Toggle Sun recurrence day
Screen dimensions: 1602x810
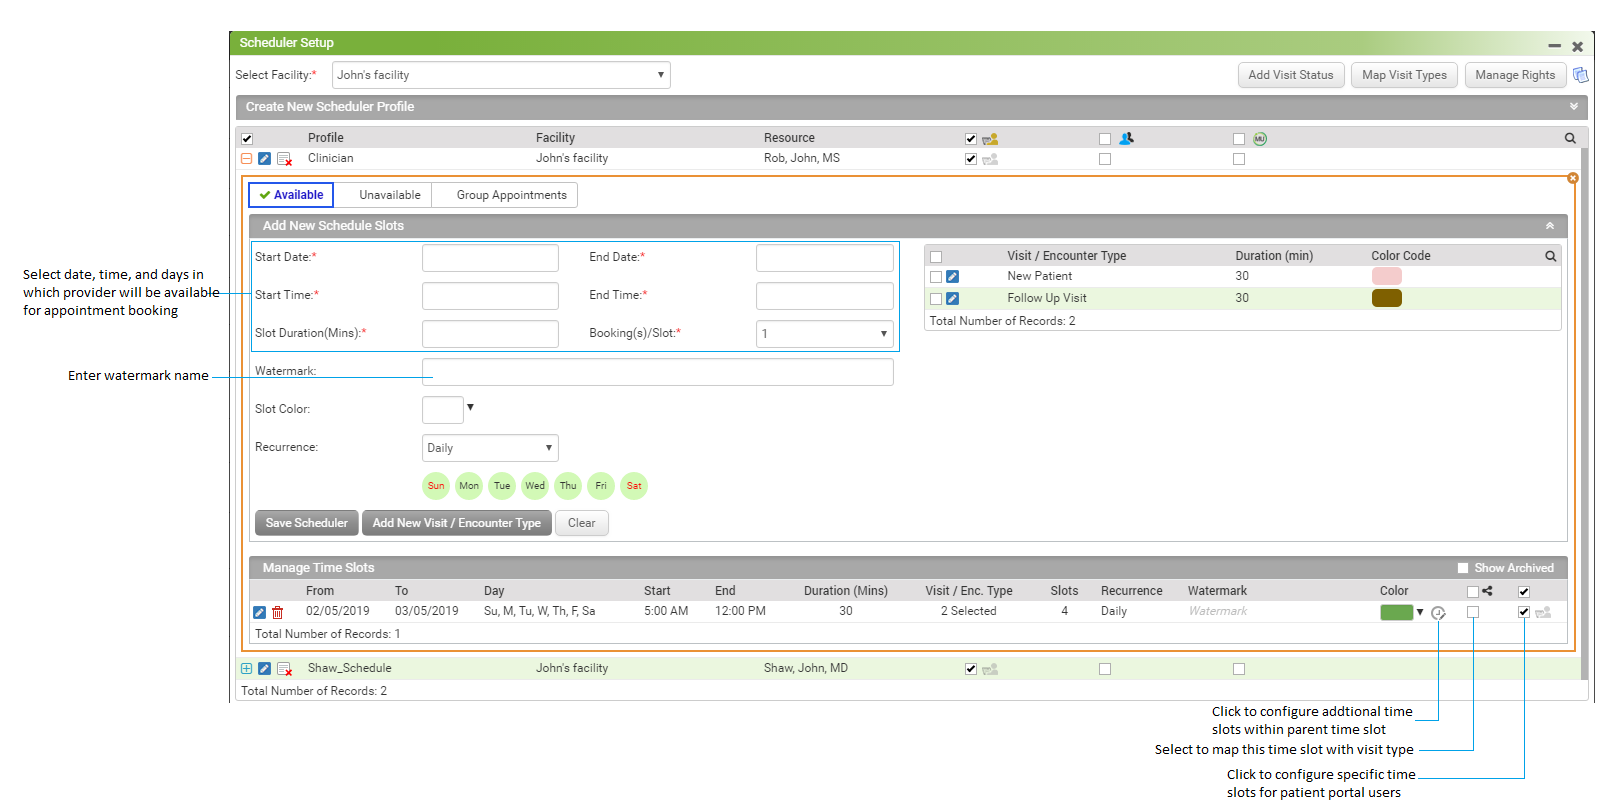coord(436,486)
